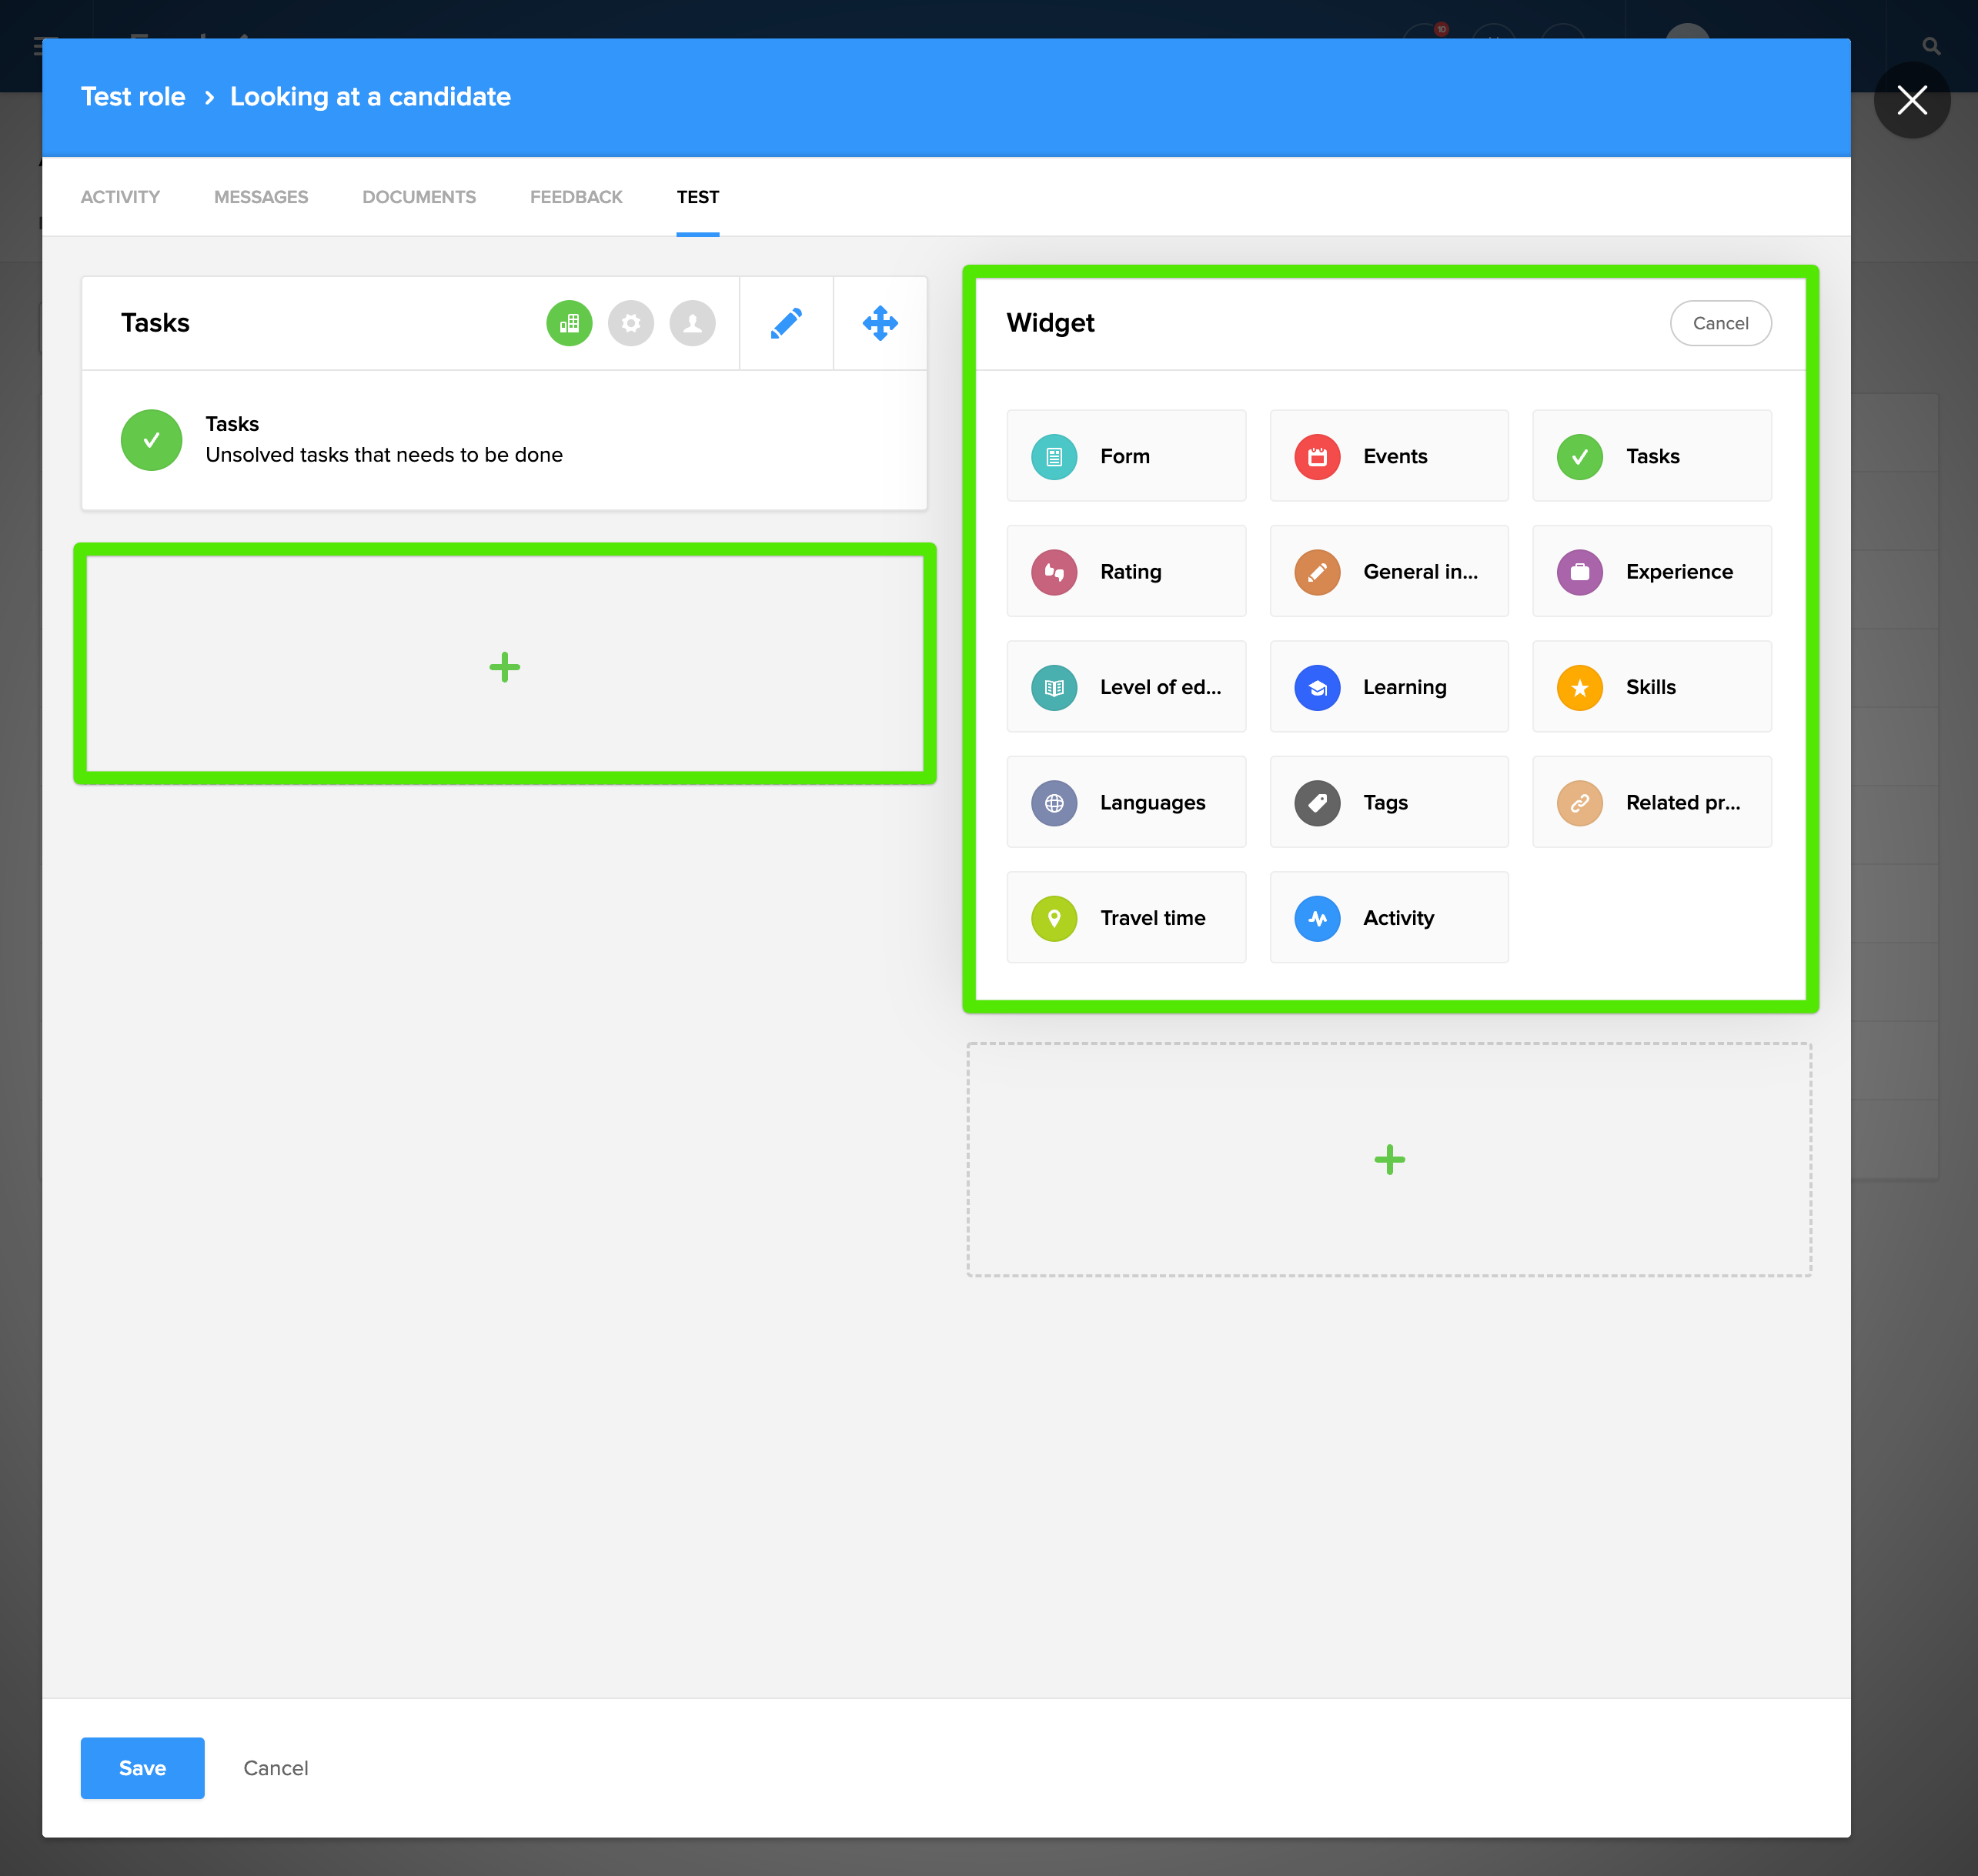Add the Tags widget
The width and height of the screenshot is (1978, 1876).
pos(1388,802)
